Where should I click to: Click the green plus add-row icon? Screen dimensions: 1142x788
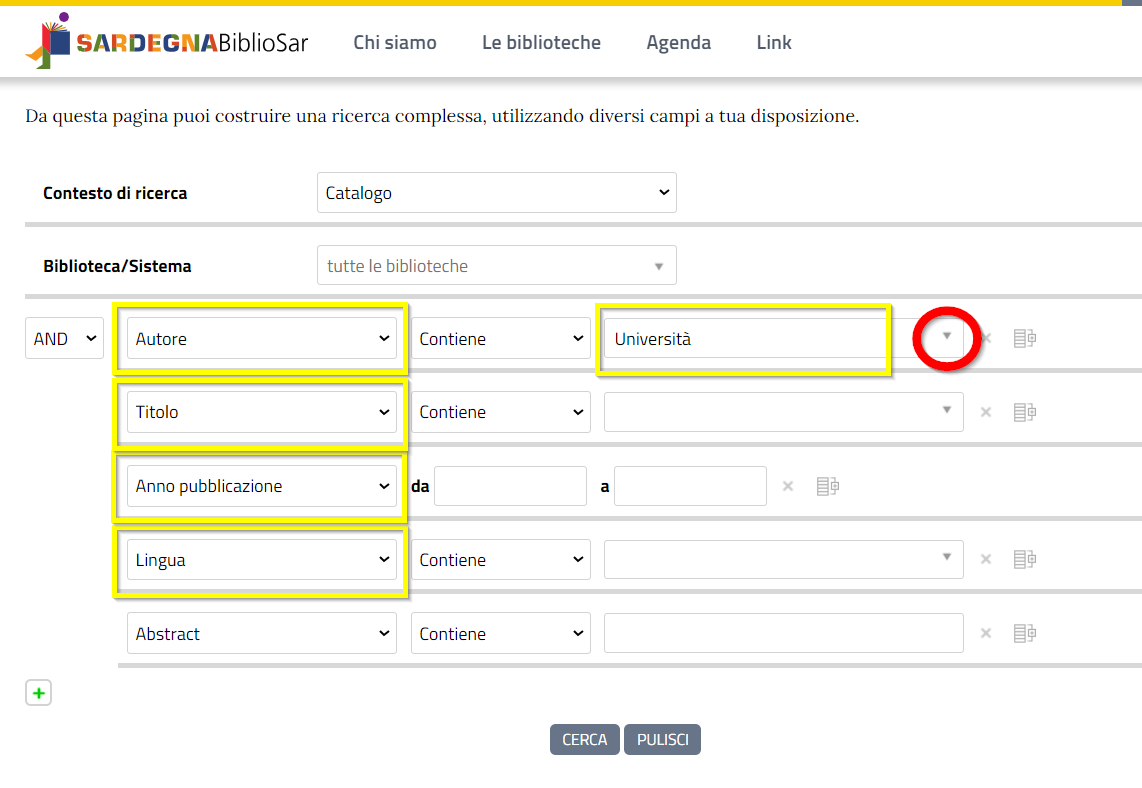38,693
